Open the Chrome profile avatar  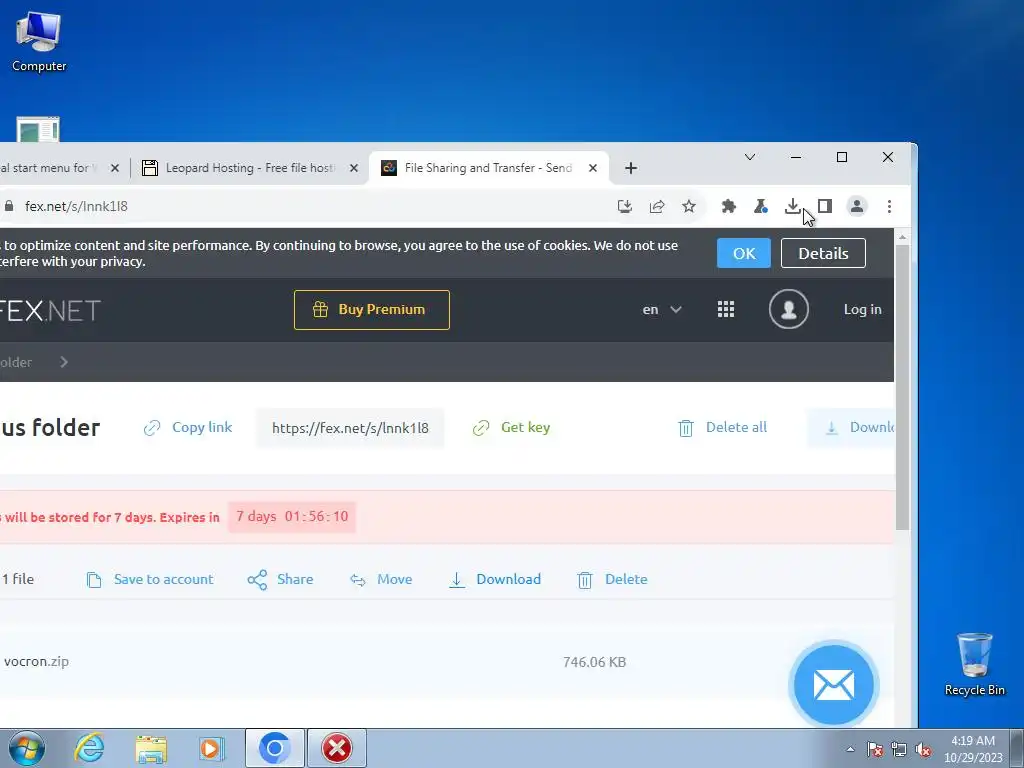[x=857, y=206]
